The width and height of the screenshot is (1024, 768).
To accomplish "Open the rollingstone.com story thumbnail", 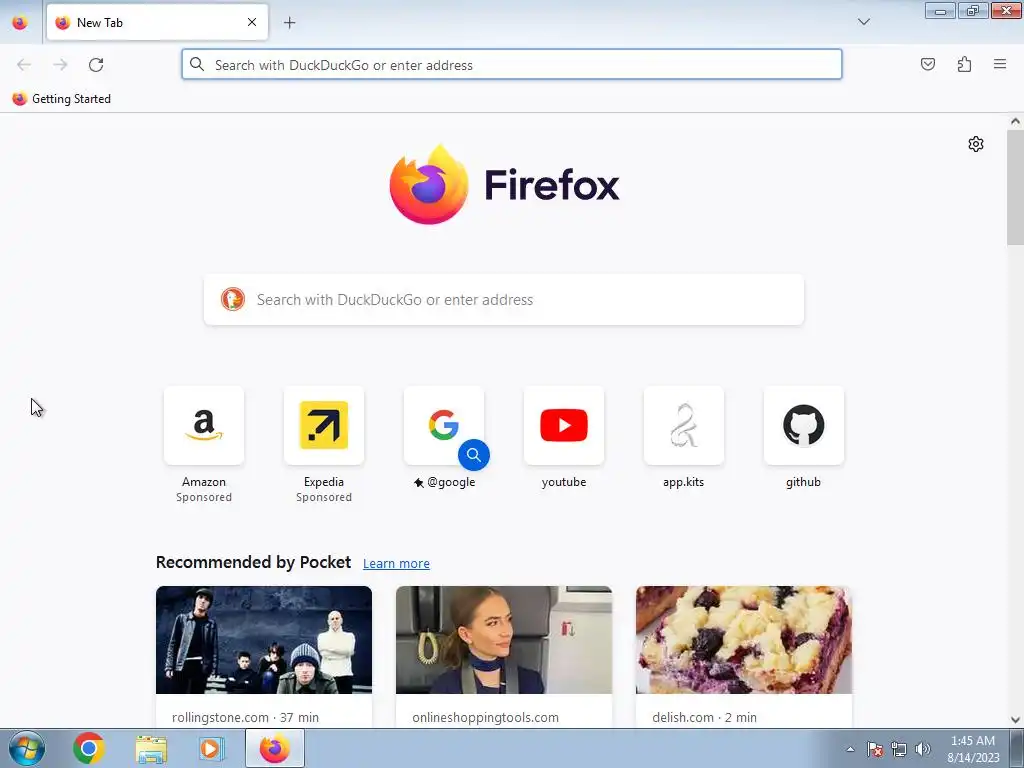I will (x=264, y=640).
